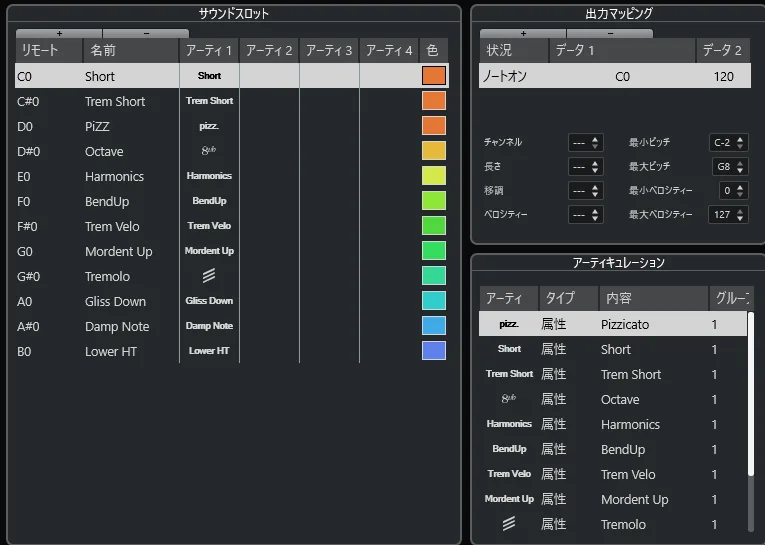Open color swatch for Gliss Down slot
The image size is (765, 545).
434,301
